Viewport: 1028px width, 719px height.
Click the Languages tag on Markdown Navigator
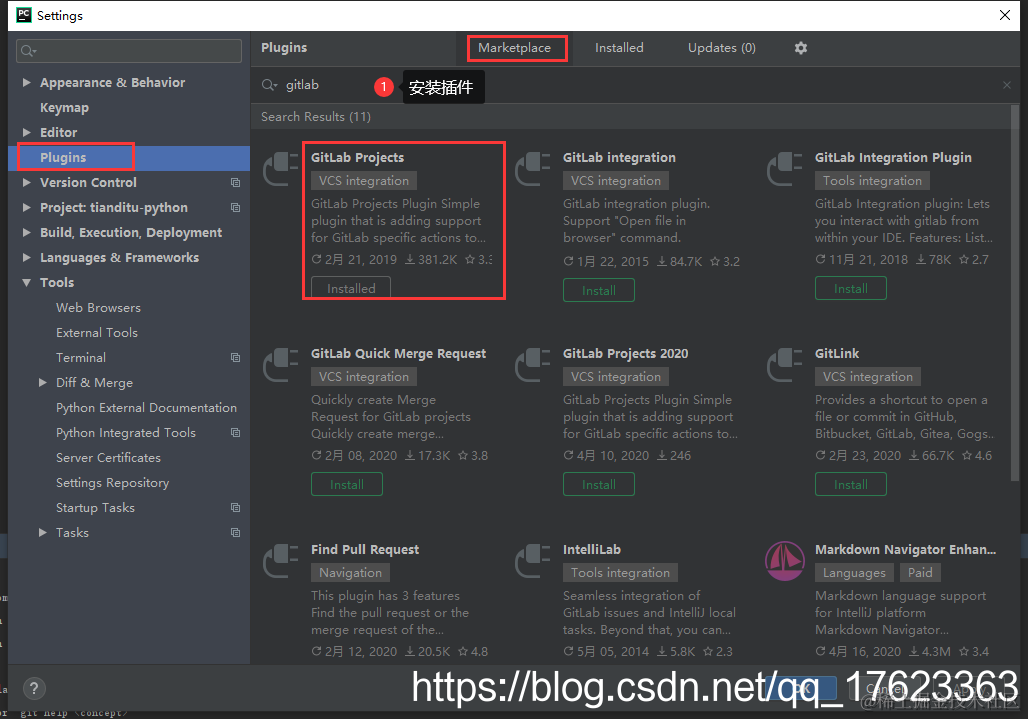(x=854, y=572)
